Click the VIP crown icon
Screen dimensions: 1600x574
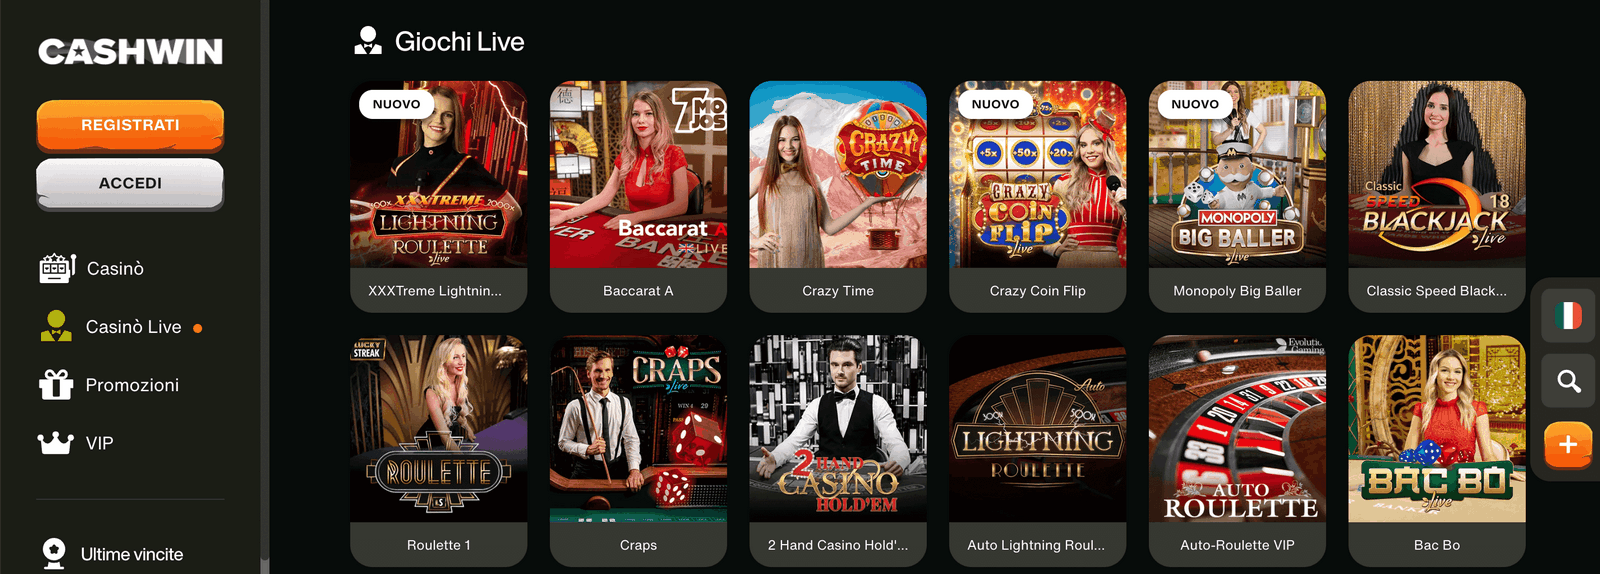(55, 443)
